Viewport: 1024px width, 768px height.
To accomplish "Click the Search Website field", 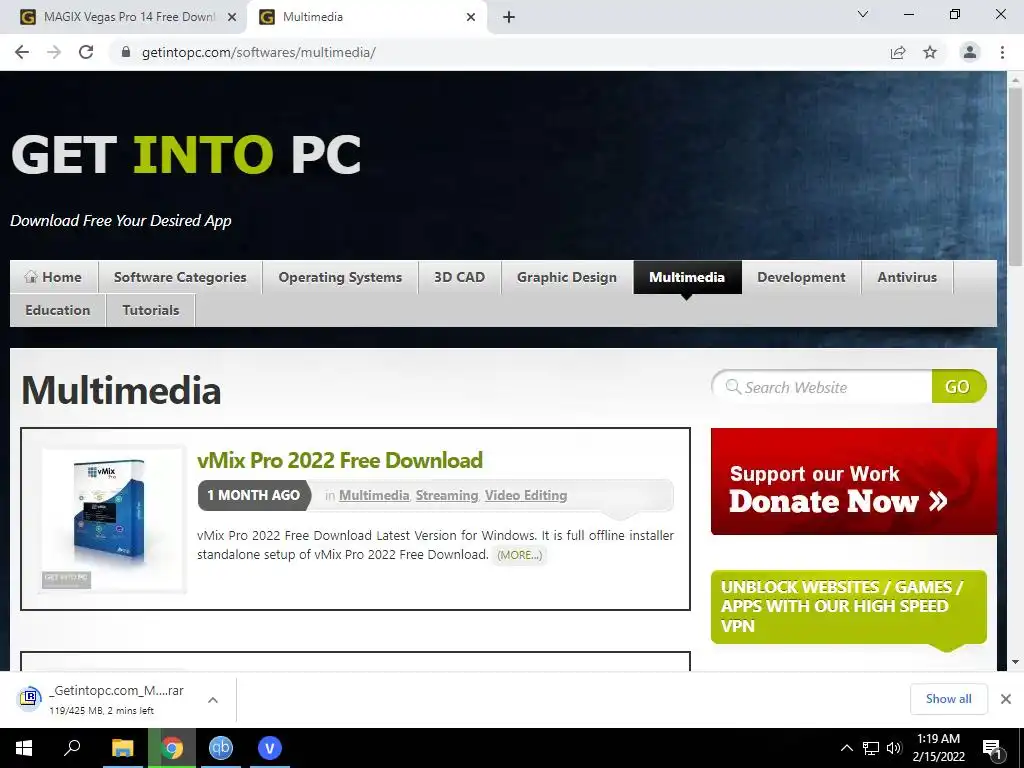I will [x=823, y=387].
